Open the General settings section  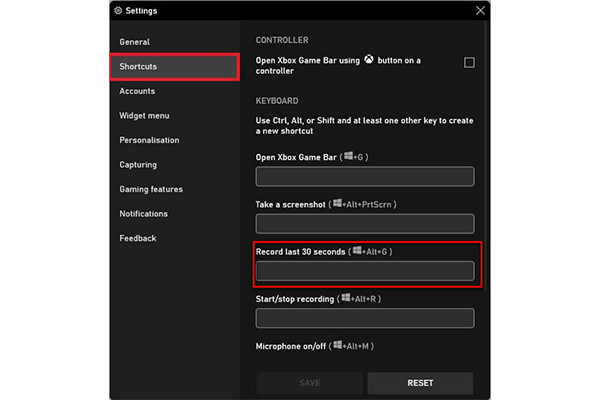click(134, 42)
